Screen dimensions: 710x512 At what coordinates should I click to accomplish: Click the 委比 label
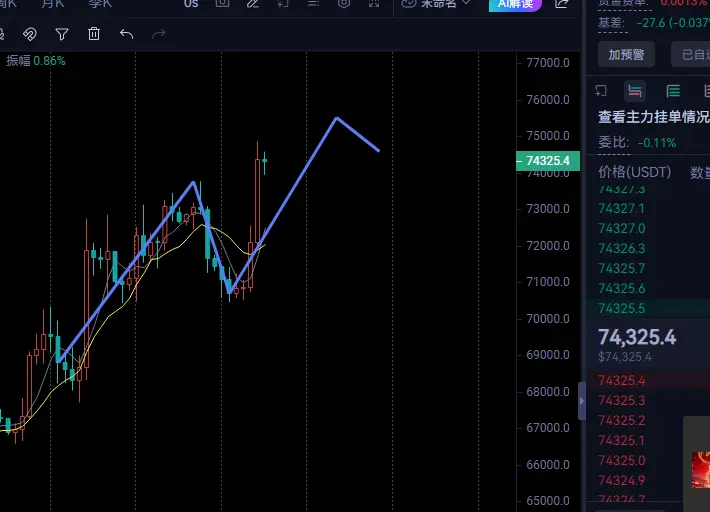(x=614, y=143)
